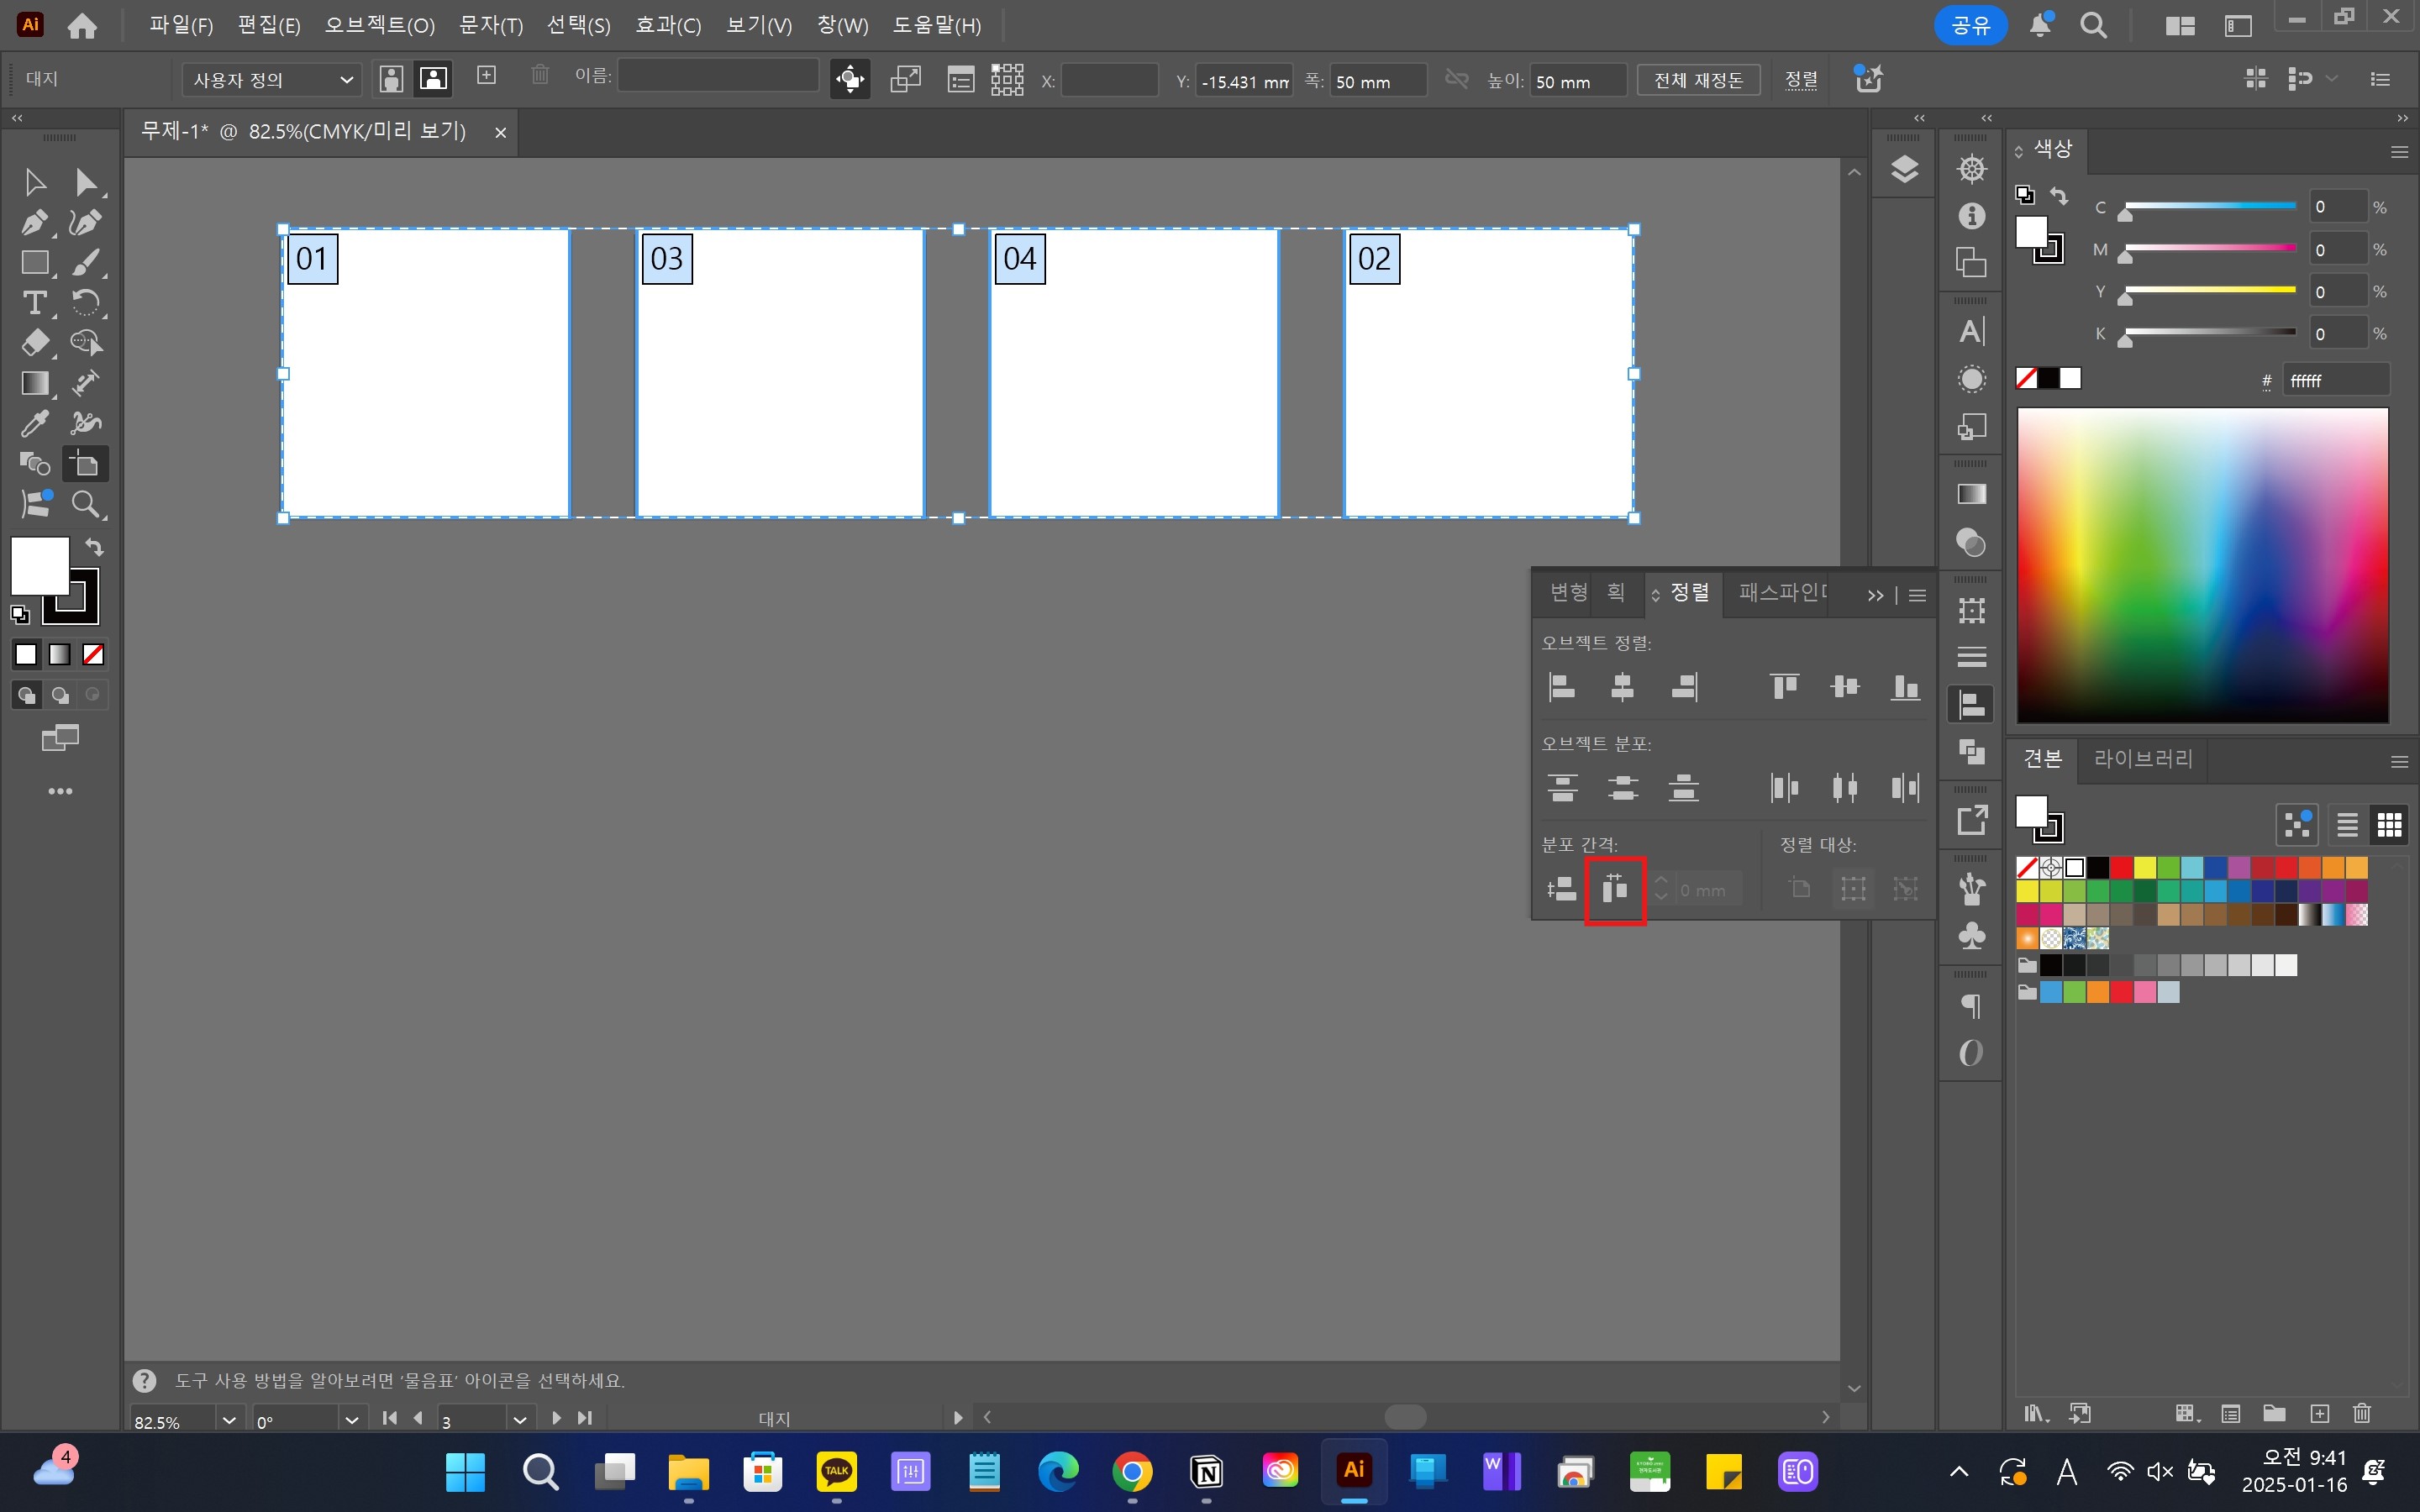2420x1512 pixels.
Task: Open the artboard preset dropdown
Action: (271, 80)
